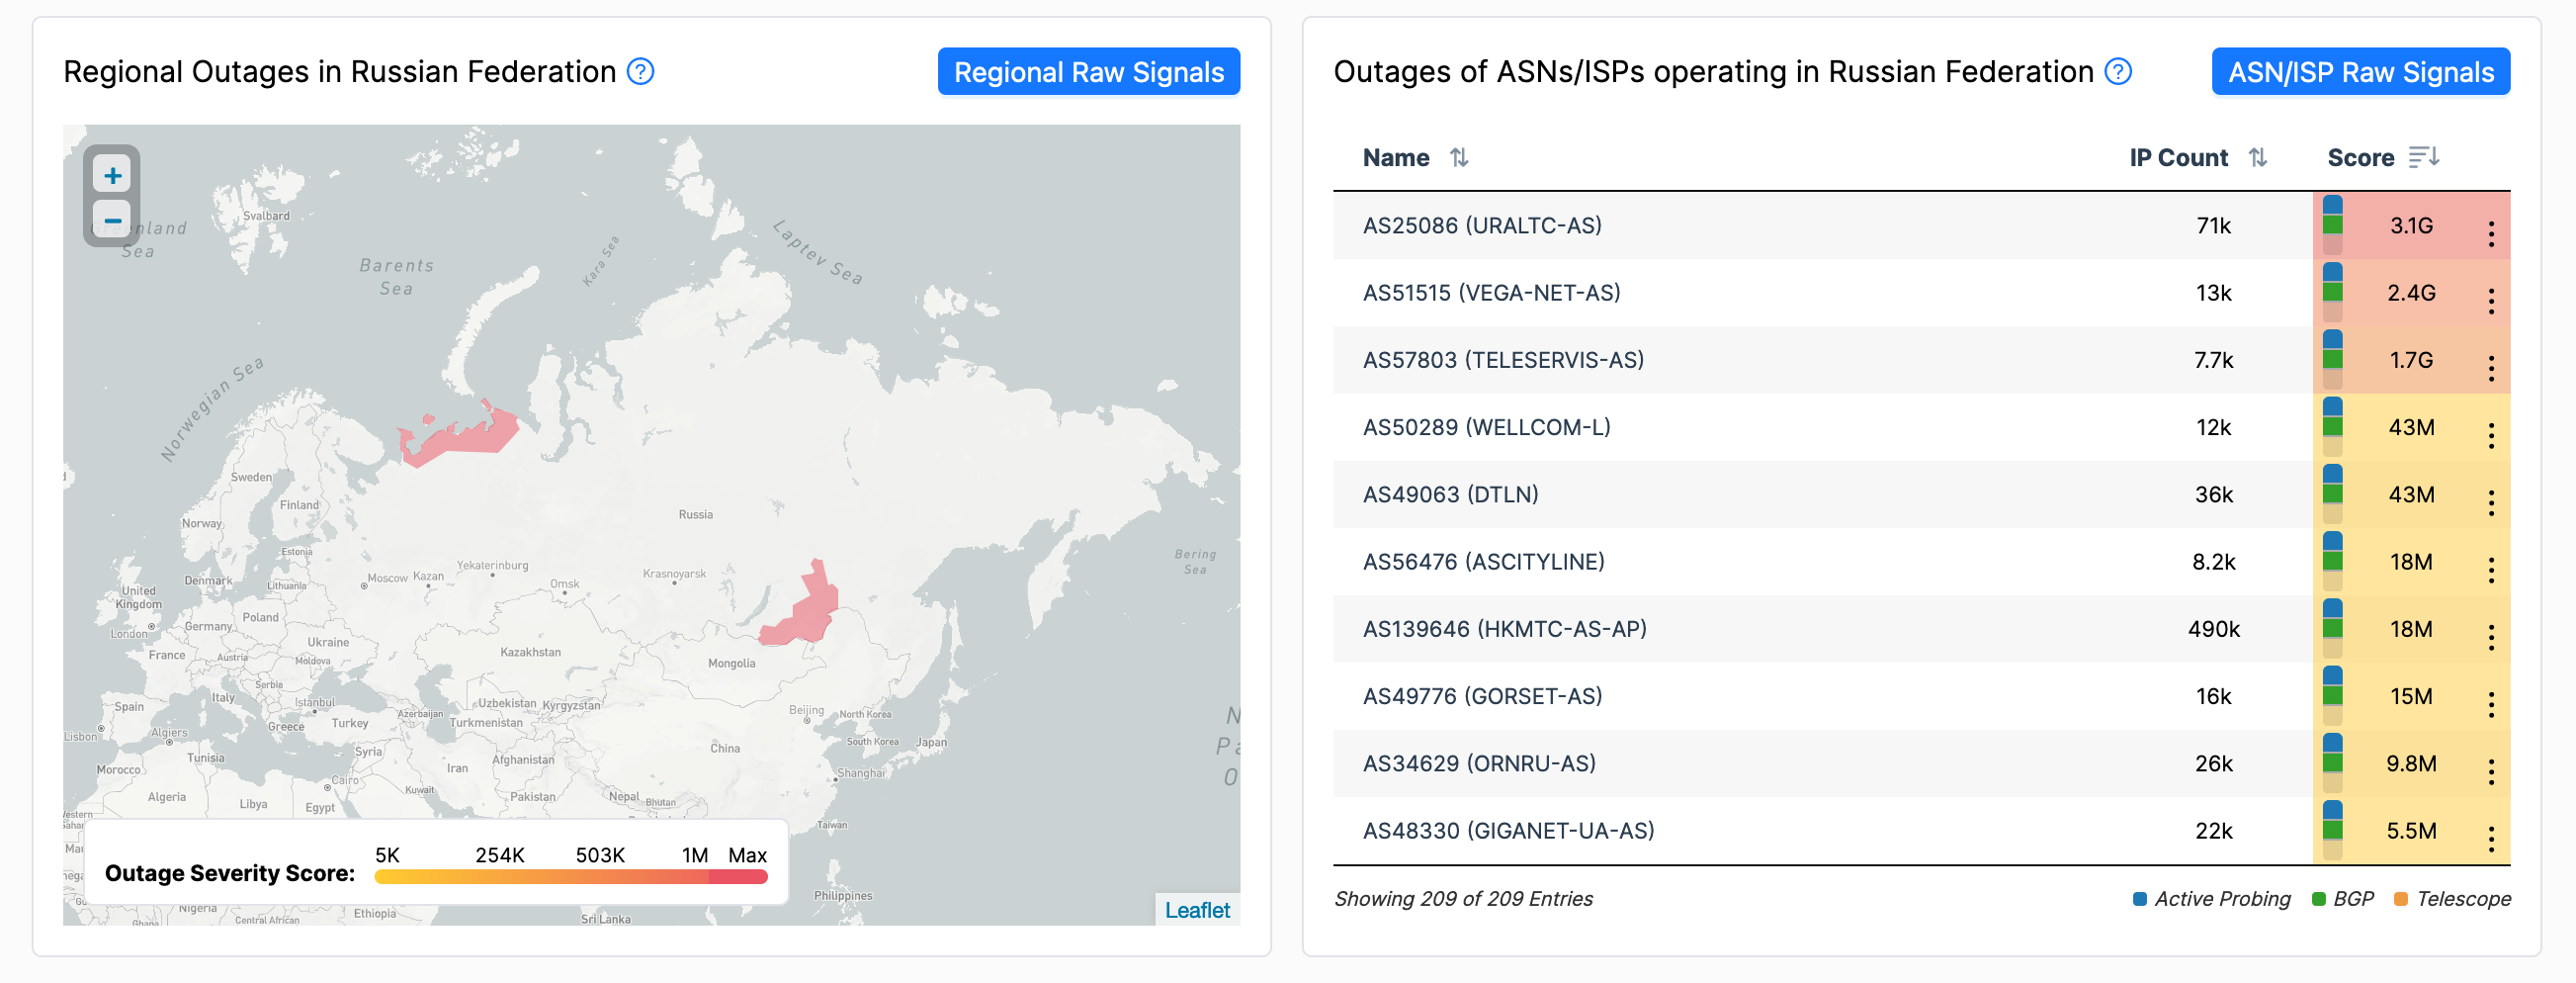Toggle Score column sort order
2576x983 pixels.
(x=2423, y=157)
